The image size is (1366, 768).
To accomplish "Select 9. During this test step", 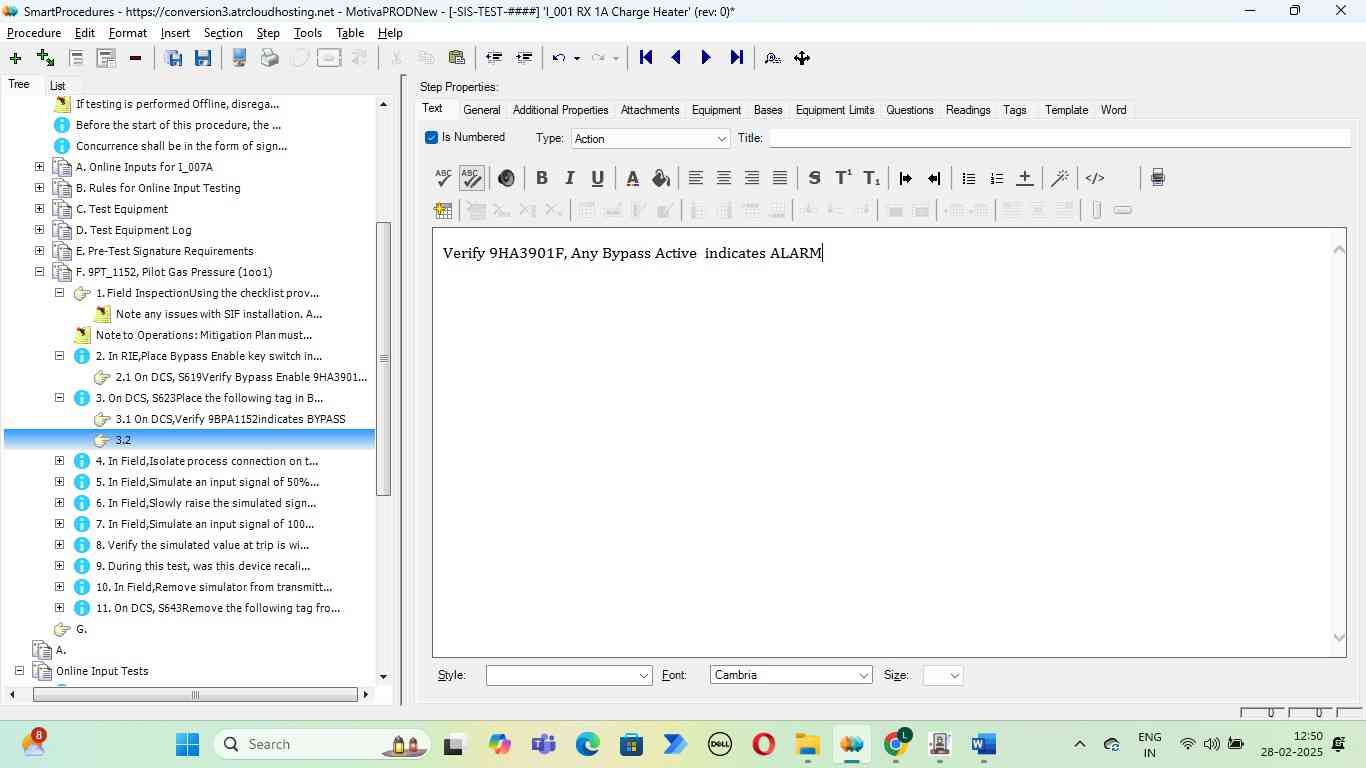I will (205, 566).
